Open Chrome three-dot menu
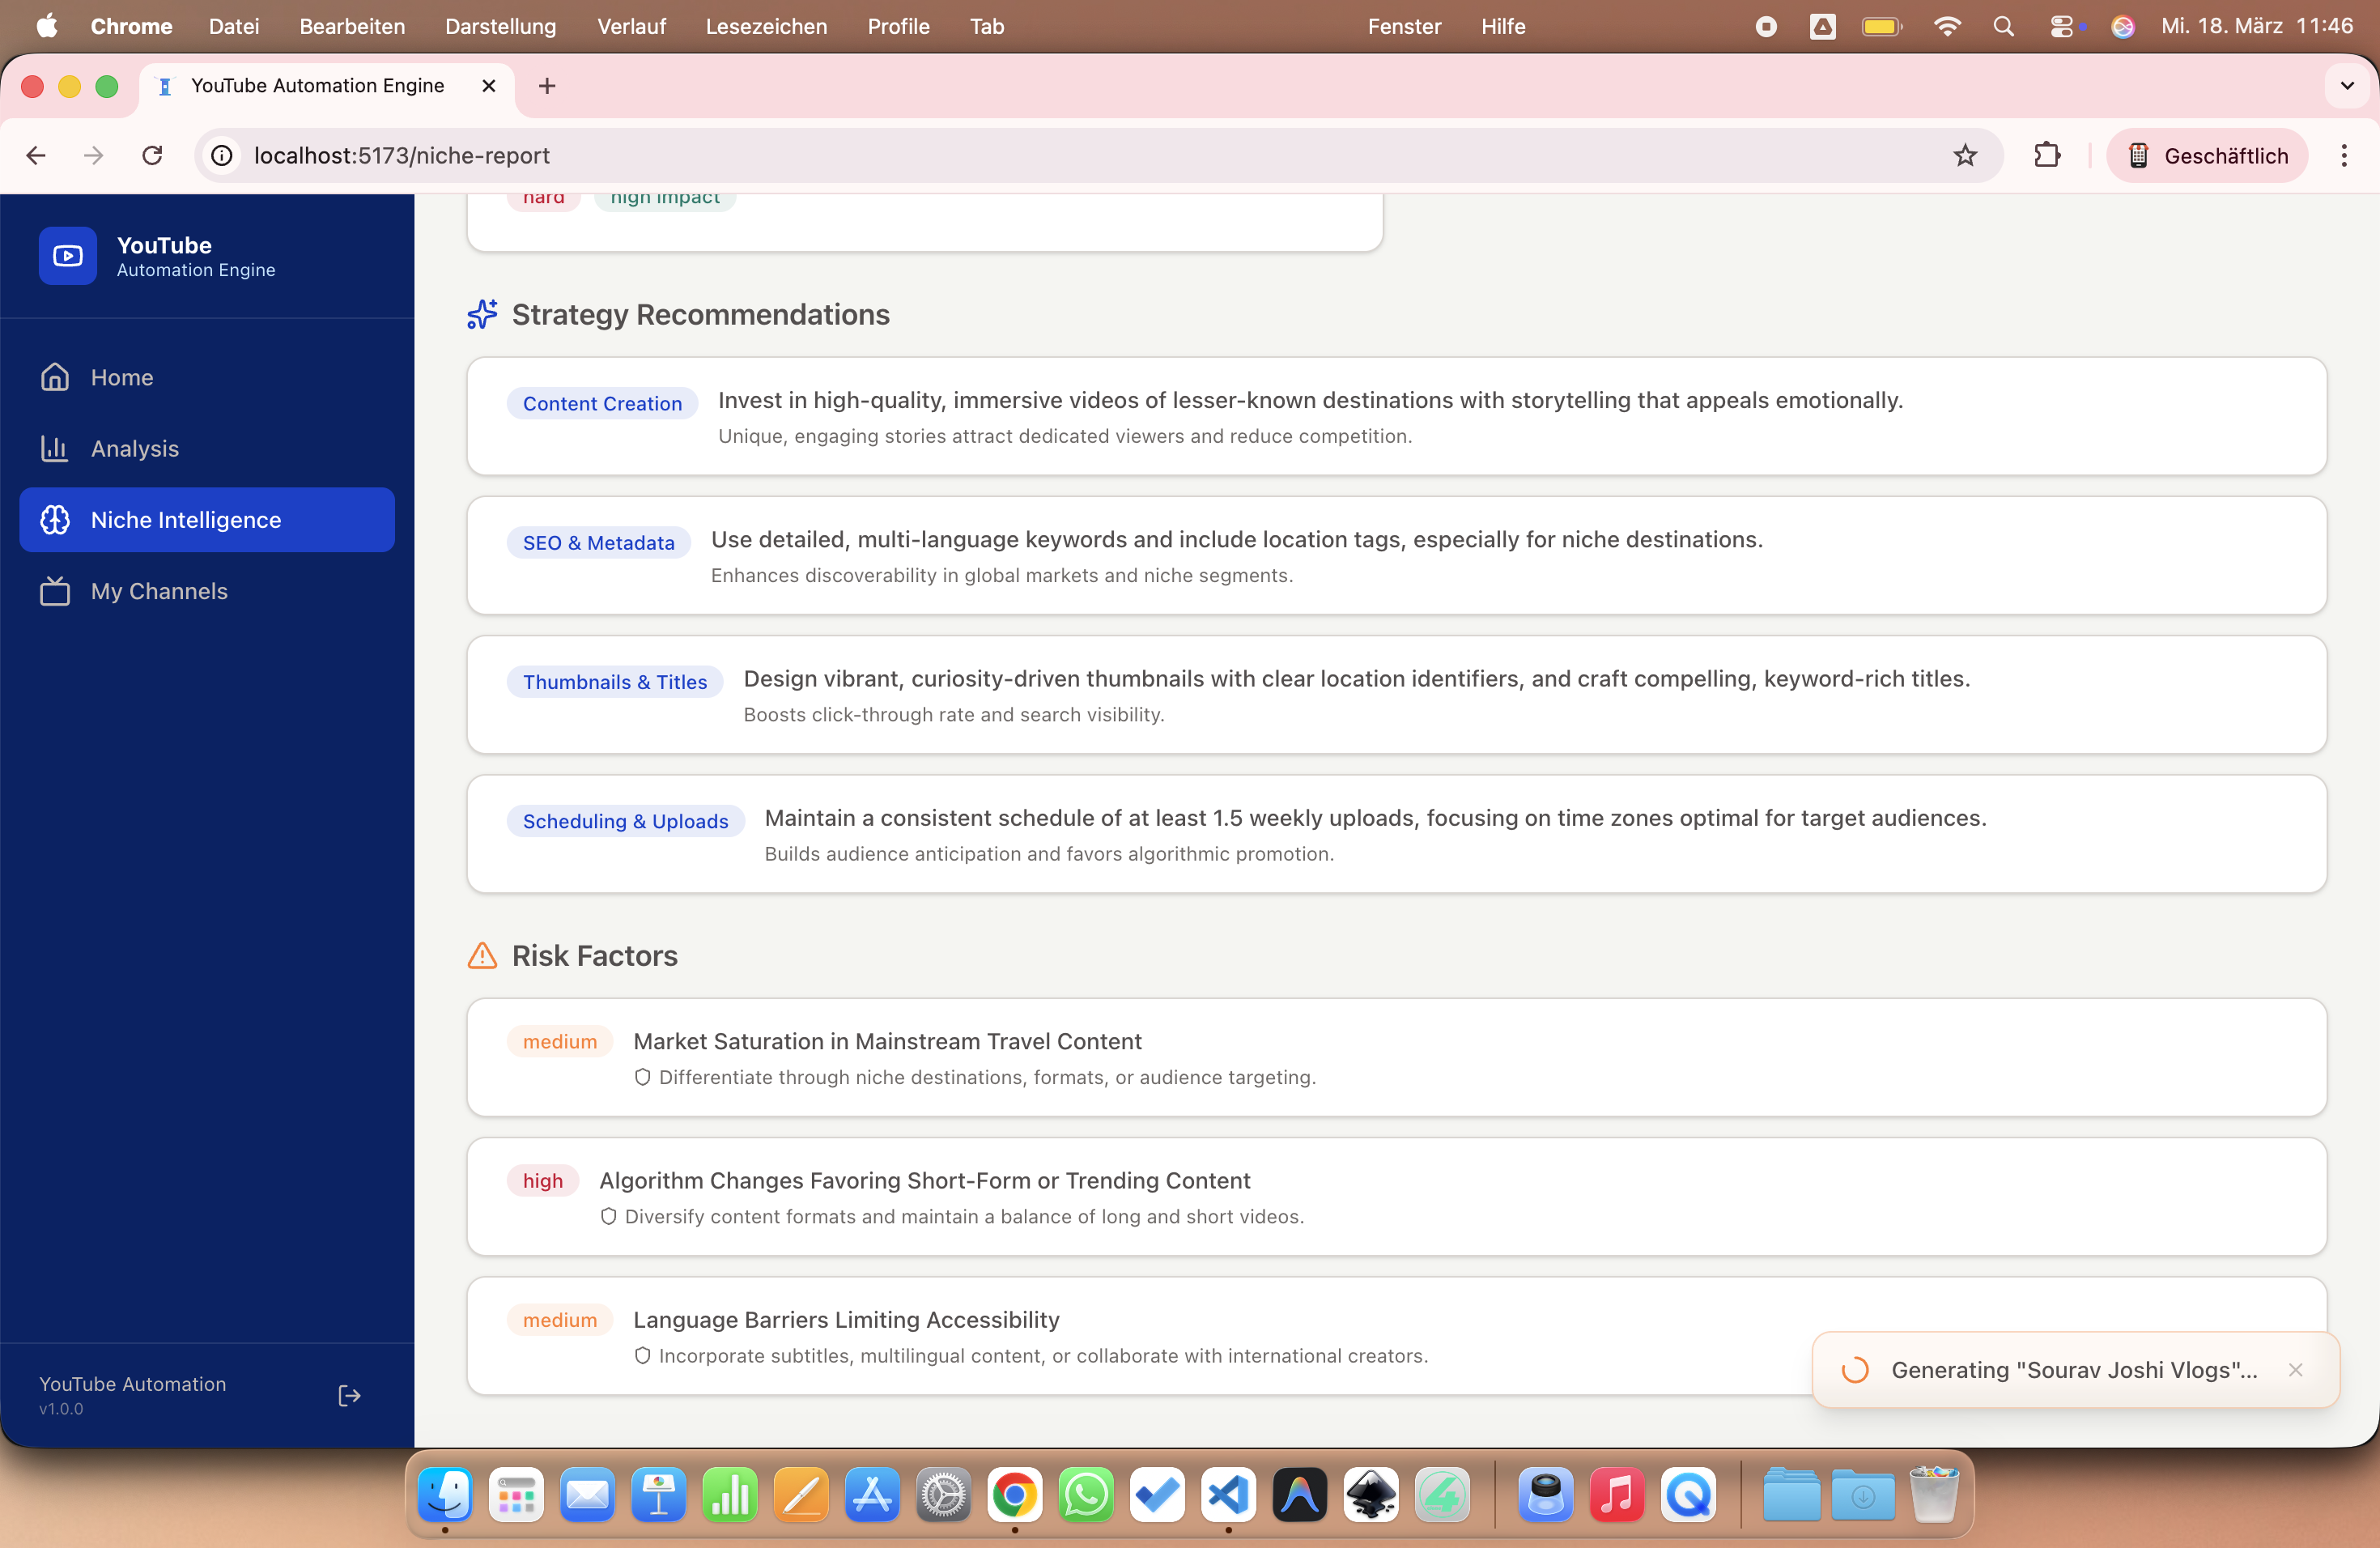The image size is (2380, 1548). point(2343,155)
